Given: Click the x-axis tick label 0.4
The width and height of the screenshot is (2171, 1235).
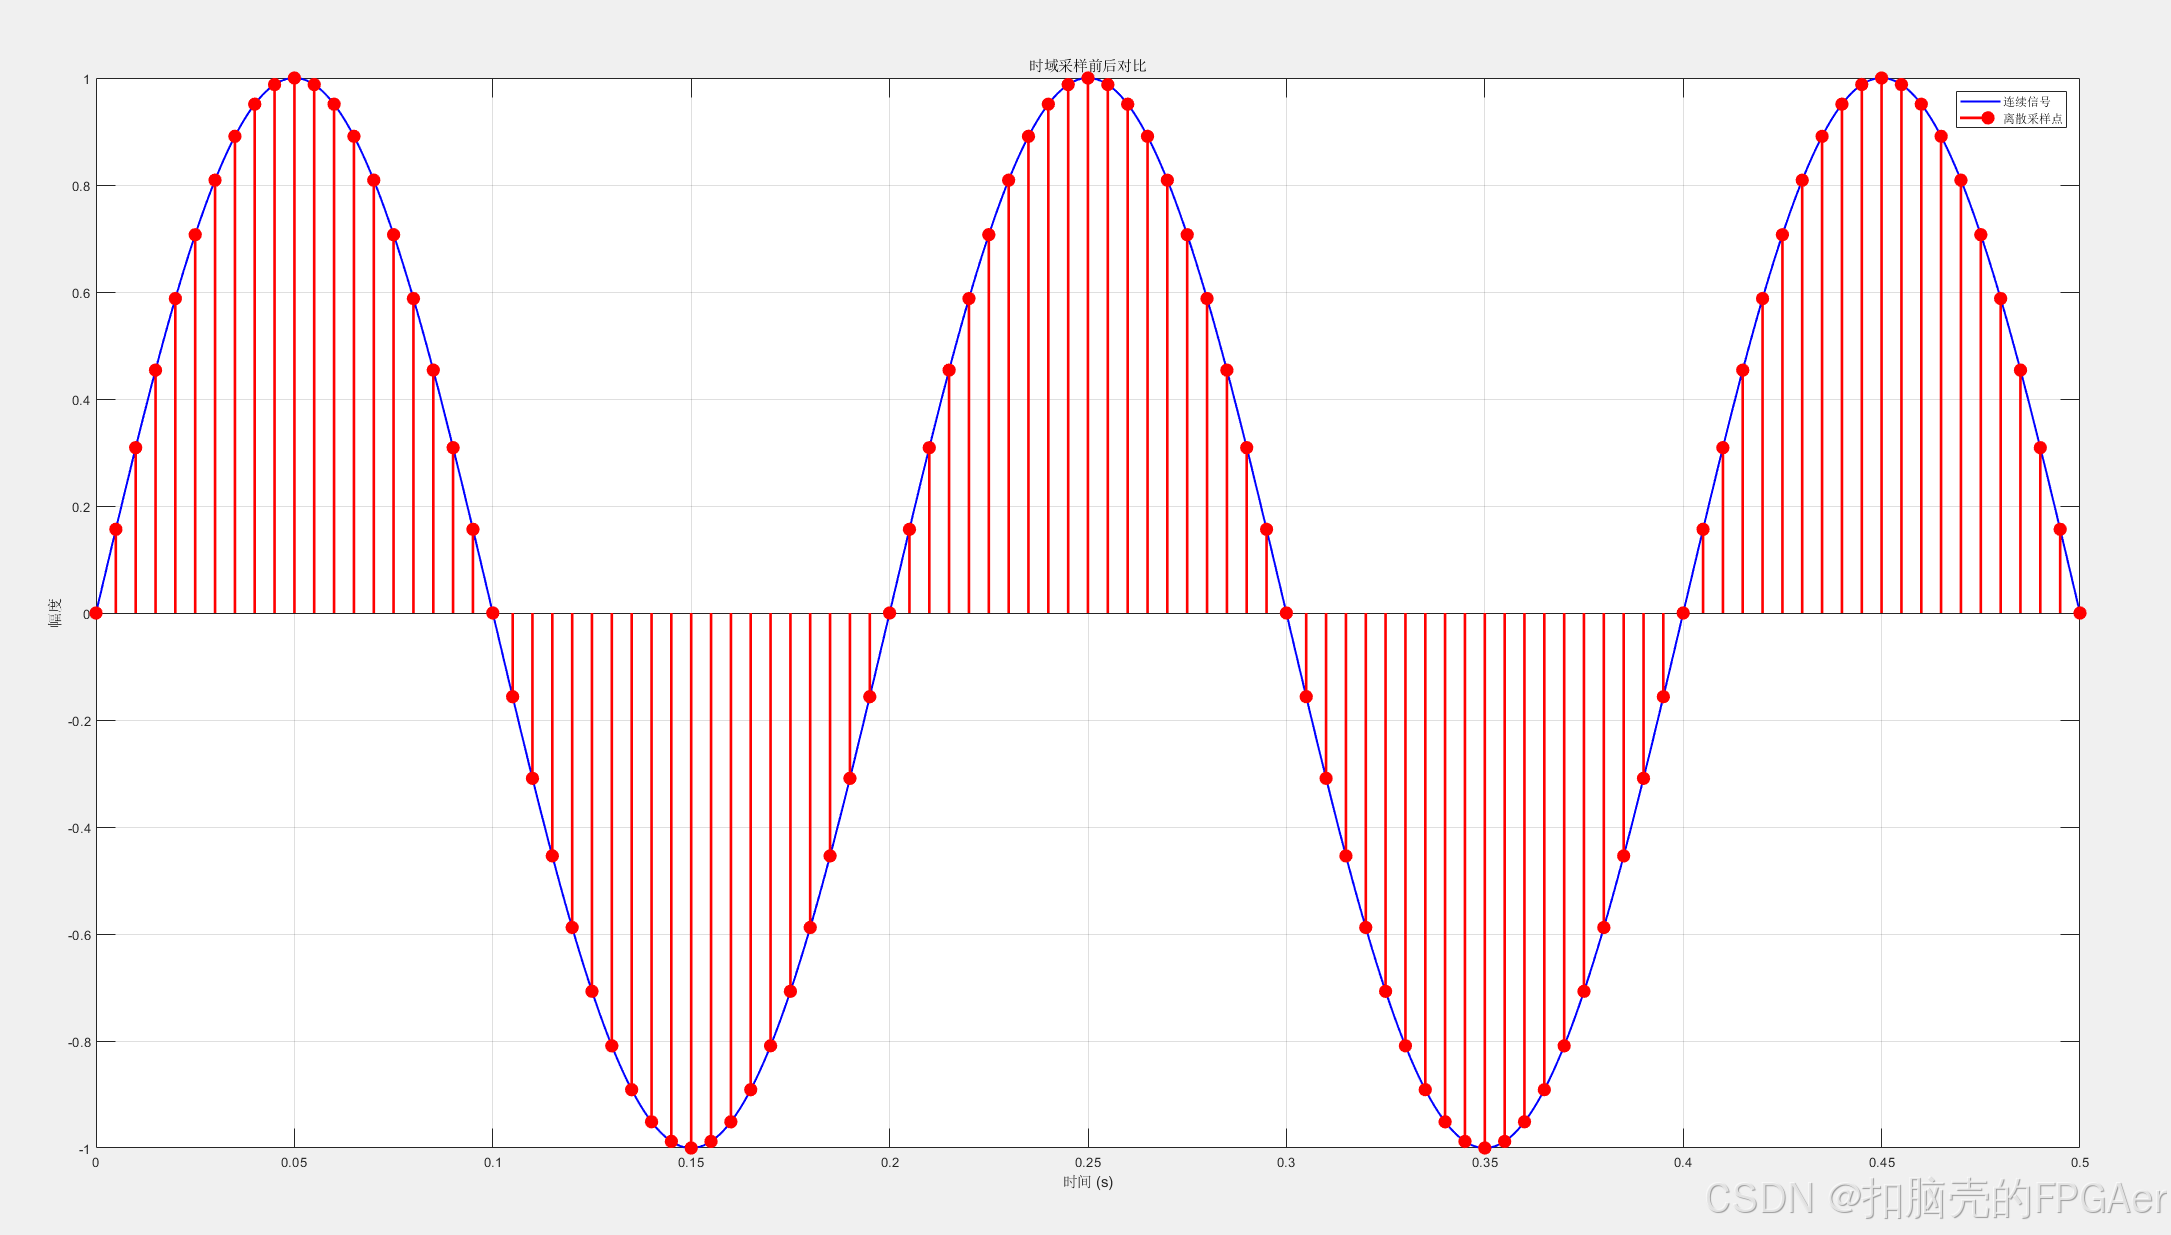Looking at the screenshot, I should pyautogui.click(x=1683, y=1162).
